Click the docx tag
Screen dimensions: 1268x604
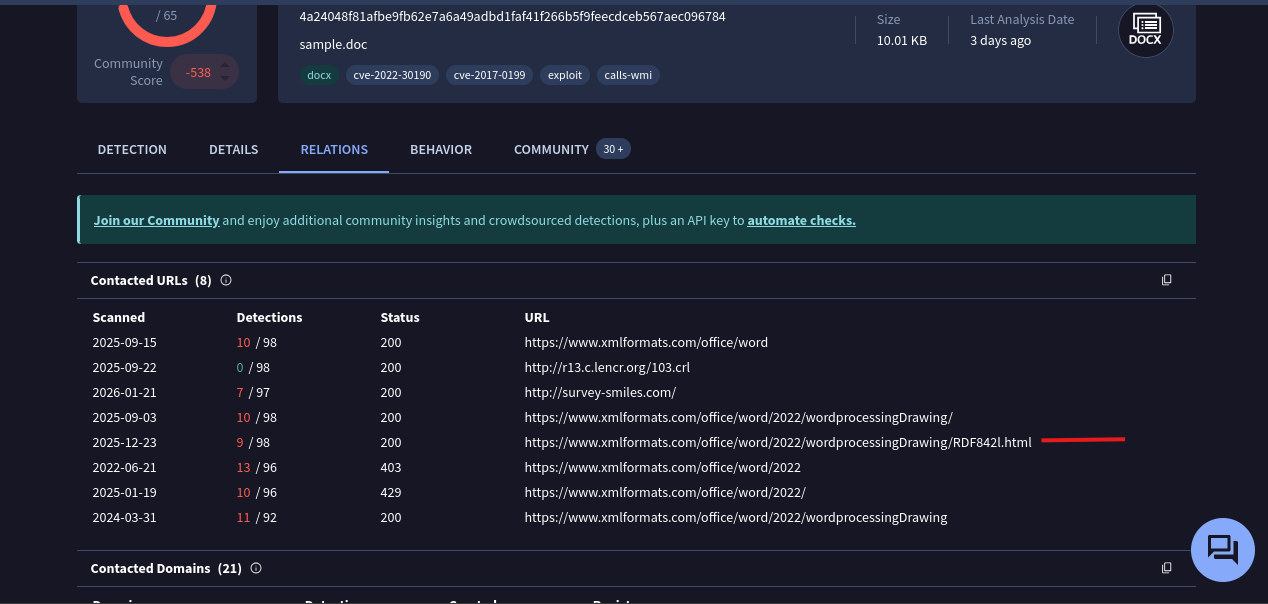click(319, 75)
